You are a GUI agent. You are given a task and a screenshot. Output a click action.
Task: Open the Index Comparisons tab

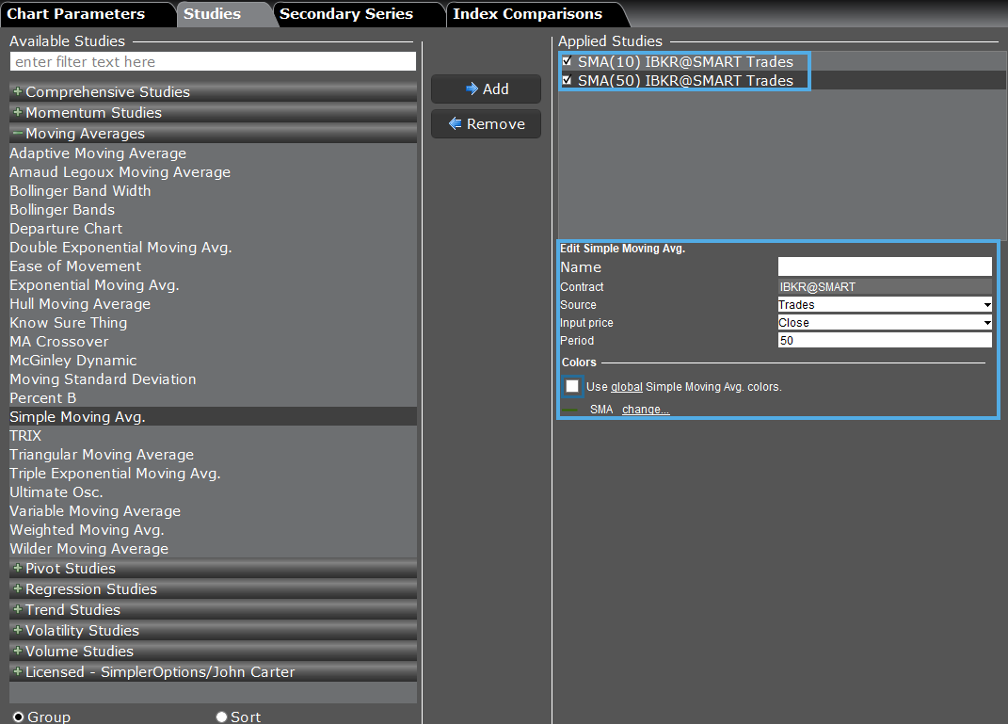pos(527,14)
